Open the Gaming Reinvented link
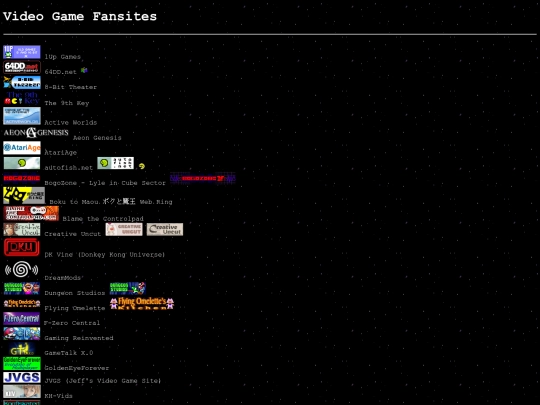 pos(79,338)
